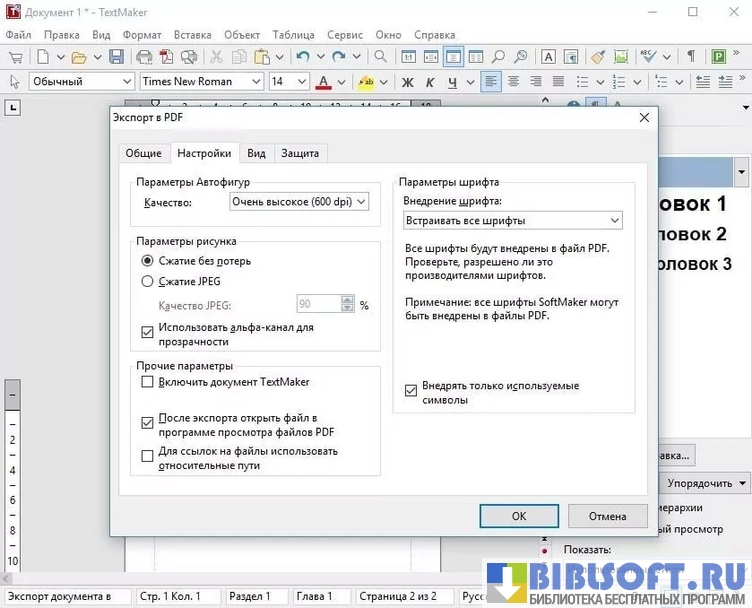Image resolution: width=752 pixels, height=608 pixels.
Task: Click the align center icon
Action: click(x=514, y=82)
